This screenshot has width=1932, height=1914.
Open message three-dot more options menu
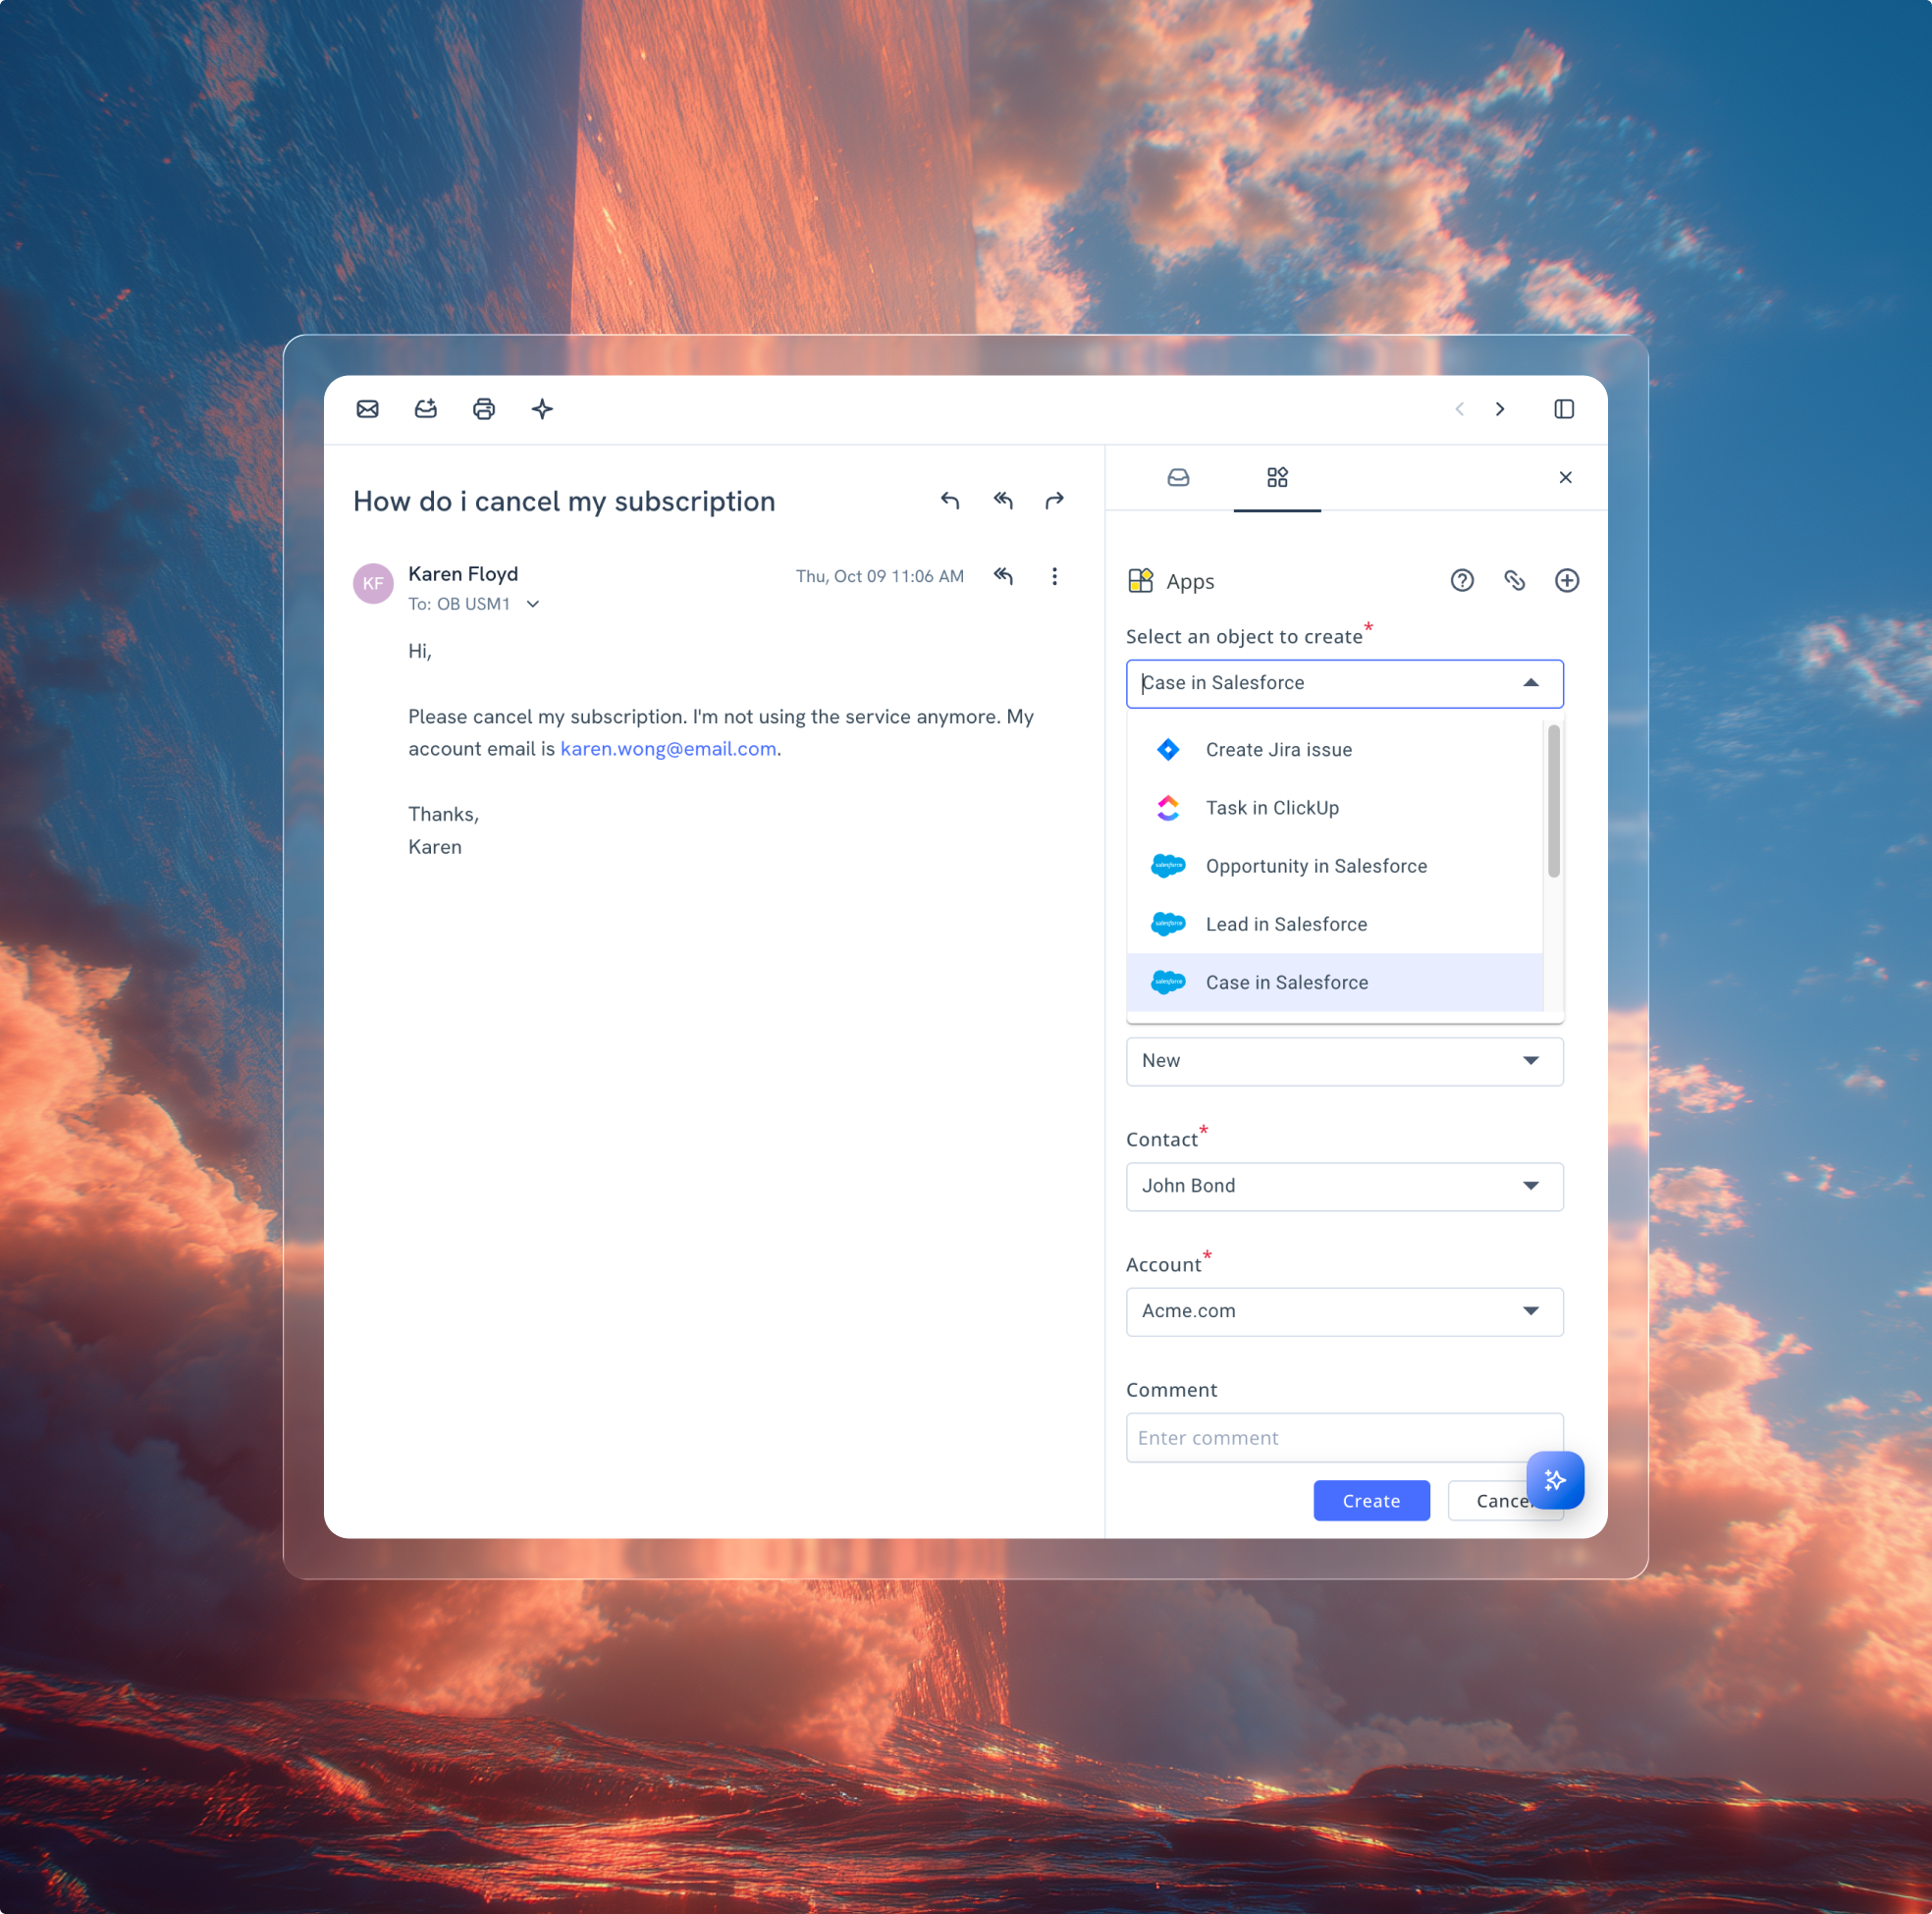coord(1054,576)
